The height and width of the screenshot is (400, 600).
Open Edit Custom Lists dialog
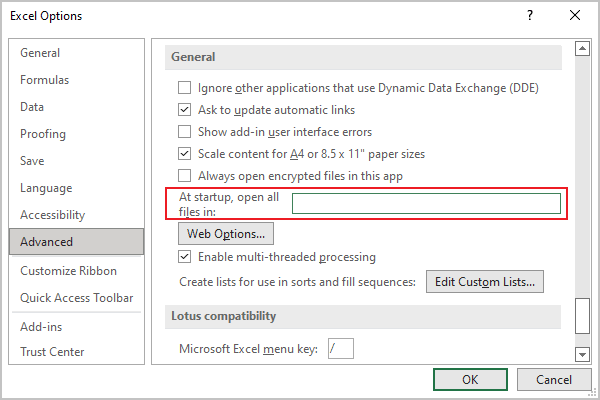(x=485, y=282)
